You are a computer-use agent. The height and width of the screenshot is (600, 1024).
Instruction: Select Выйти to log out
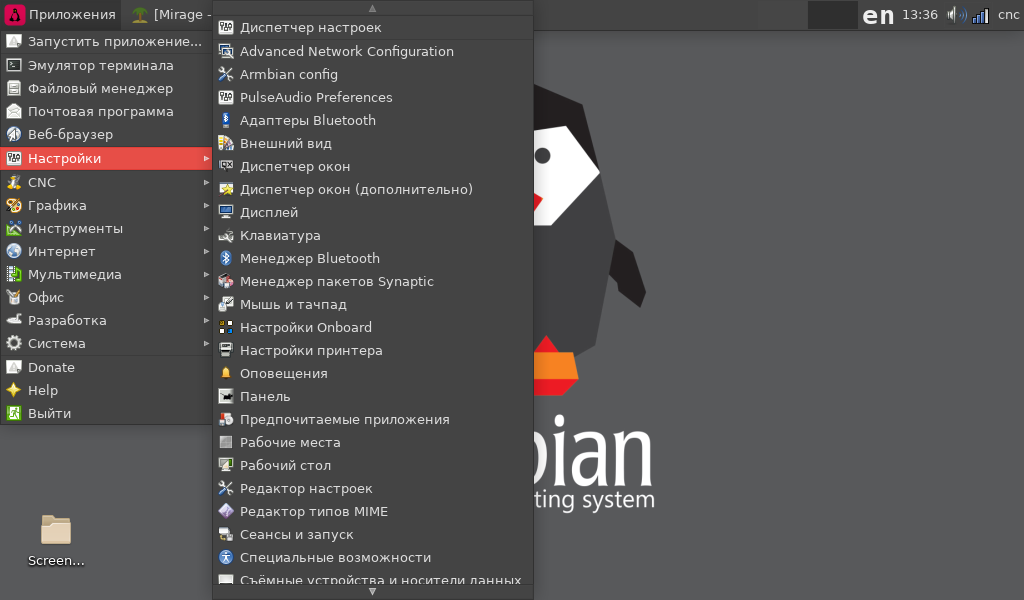tap(106, 413)
